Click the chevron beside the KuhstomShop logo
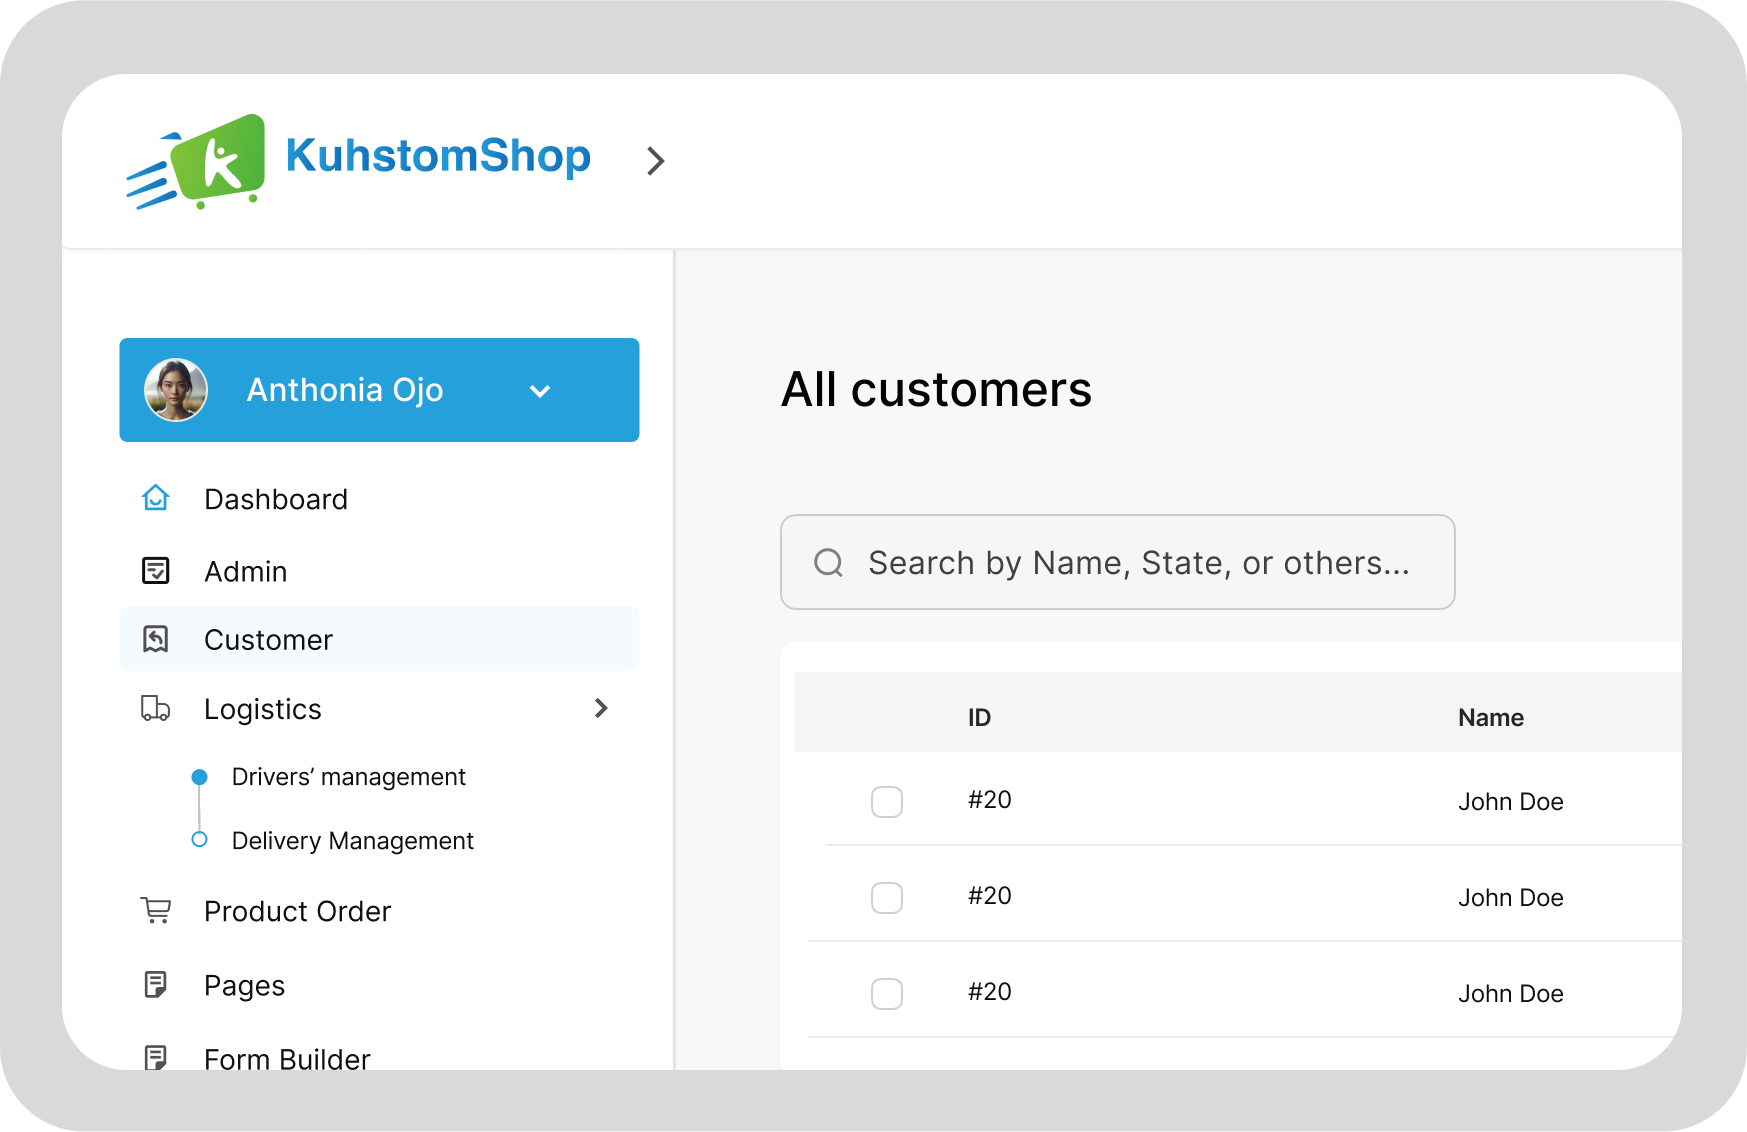This screenshot has width=1747, height=1132. pos(656,161)
